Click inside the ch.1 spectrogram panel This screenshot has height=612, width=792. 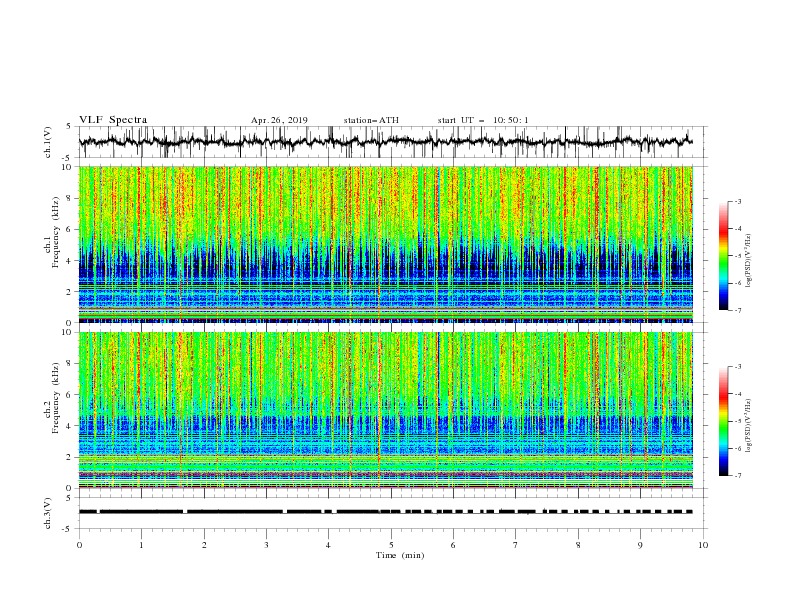[386, 244]
